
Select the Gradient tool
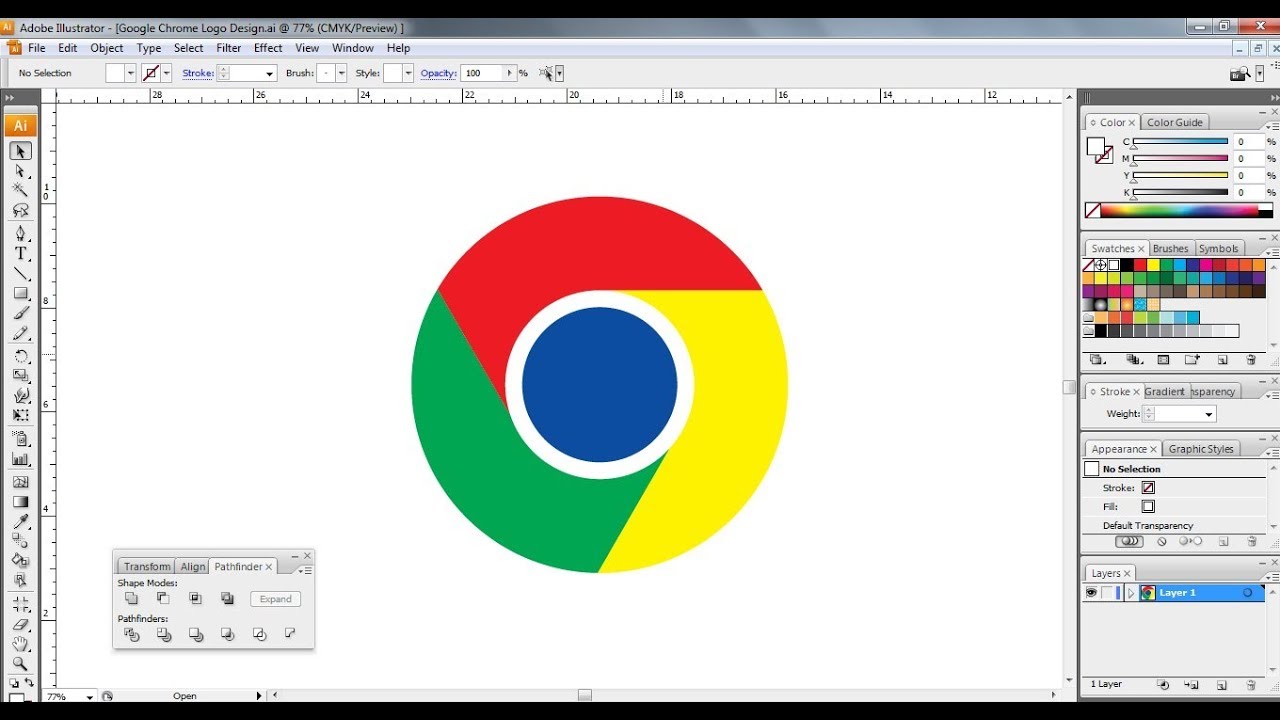pos(20,501)
